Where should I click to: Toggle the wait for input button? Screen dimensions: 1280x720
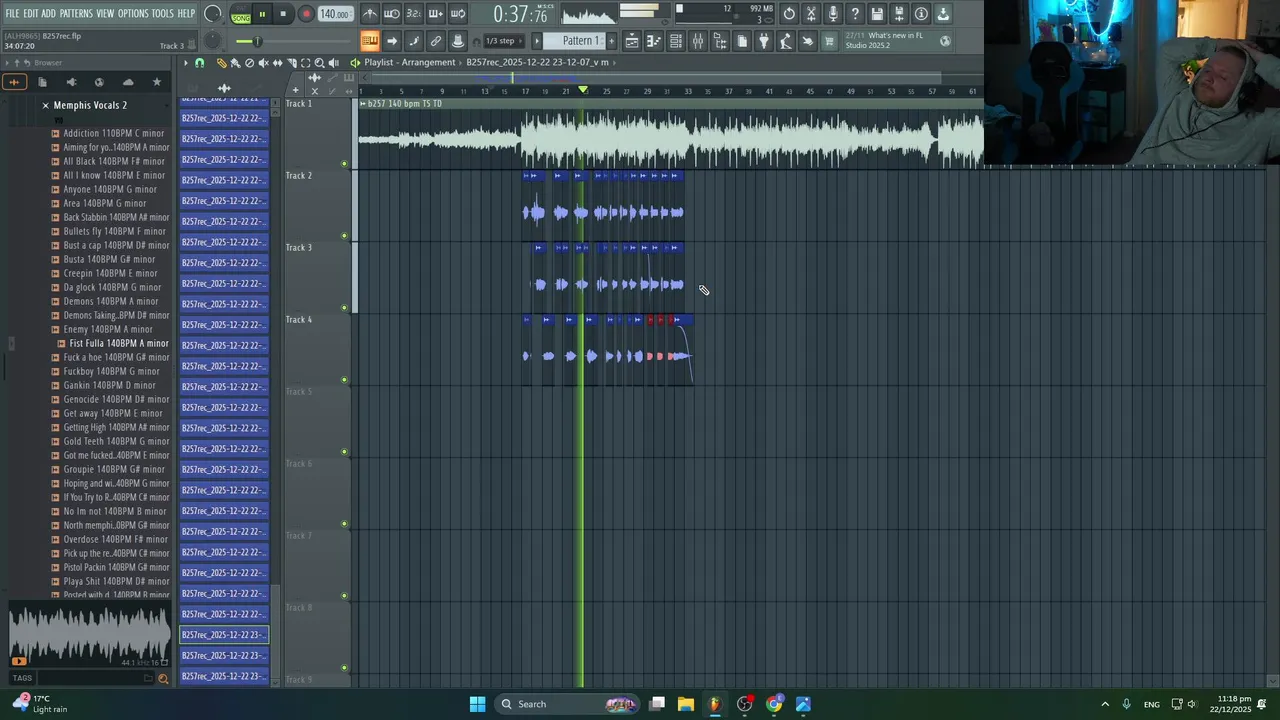click(392, 14)
